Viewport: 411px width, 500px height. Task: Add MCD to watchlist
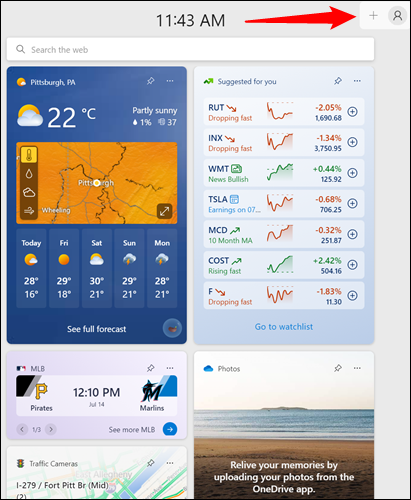click(x=352, y=234)
